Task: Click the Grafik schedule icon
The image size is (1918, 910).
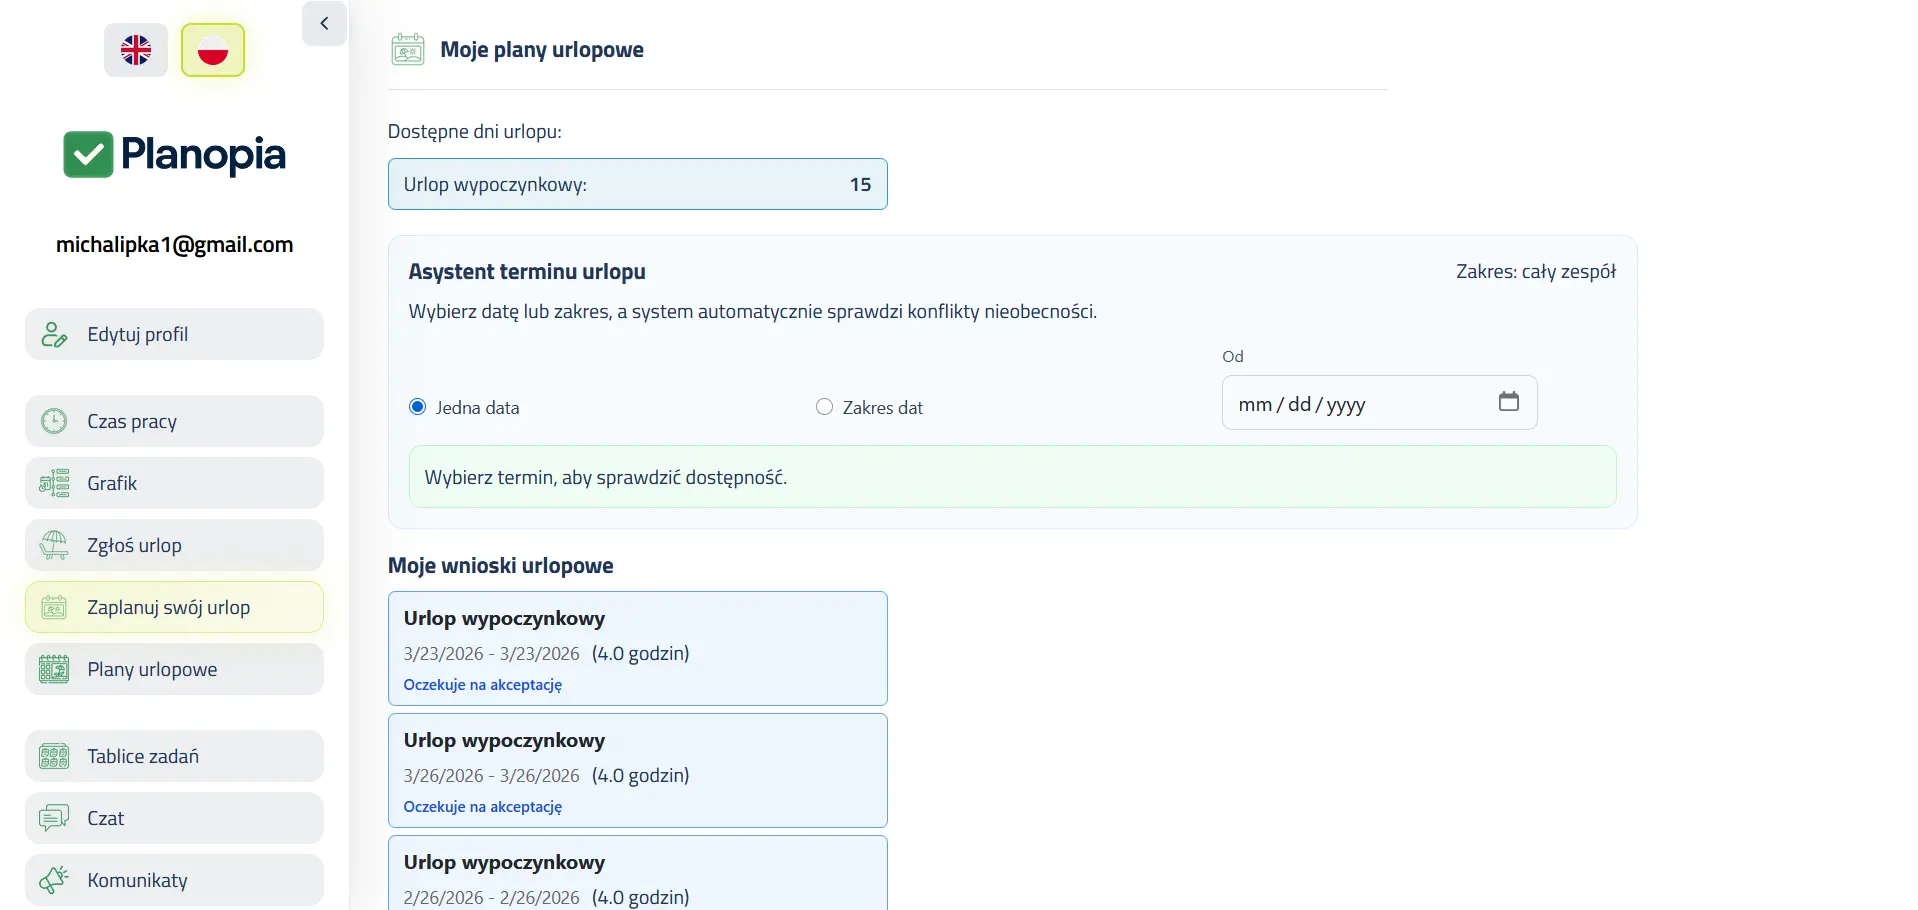Action: (x=54, y=483)
